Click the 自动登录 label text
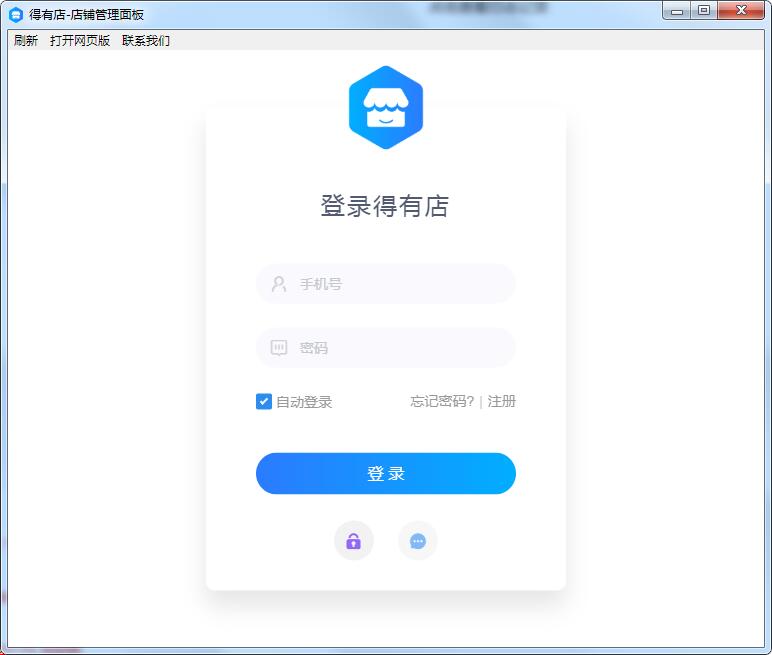 [304, 402]
